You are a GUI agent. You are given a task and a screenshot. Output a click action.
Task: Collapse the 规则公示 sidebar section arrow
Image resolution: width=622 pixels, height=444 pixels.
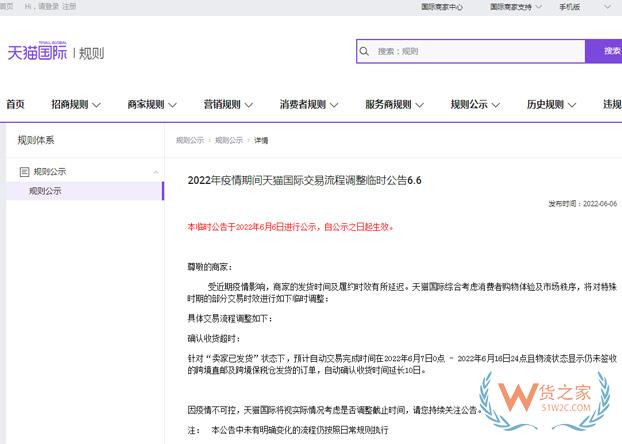click(156, 172)
